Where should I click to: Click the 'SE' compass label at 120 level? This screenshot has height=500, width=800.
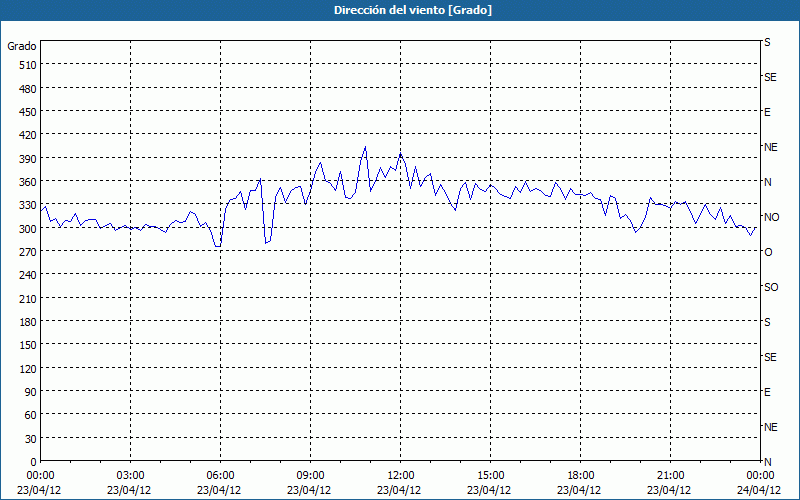coord(770,357)
